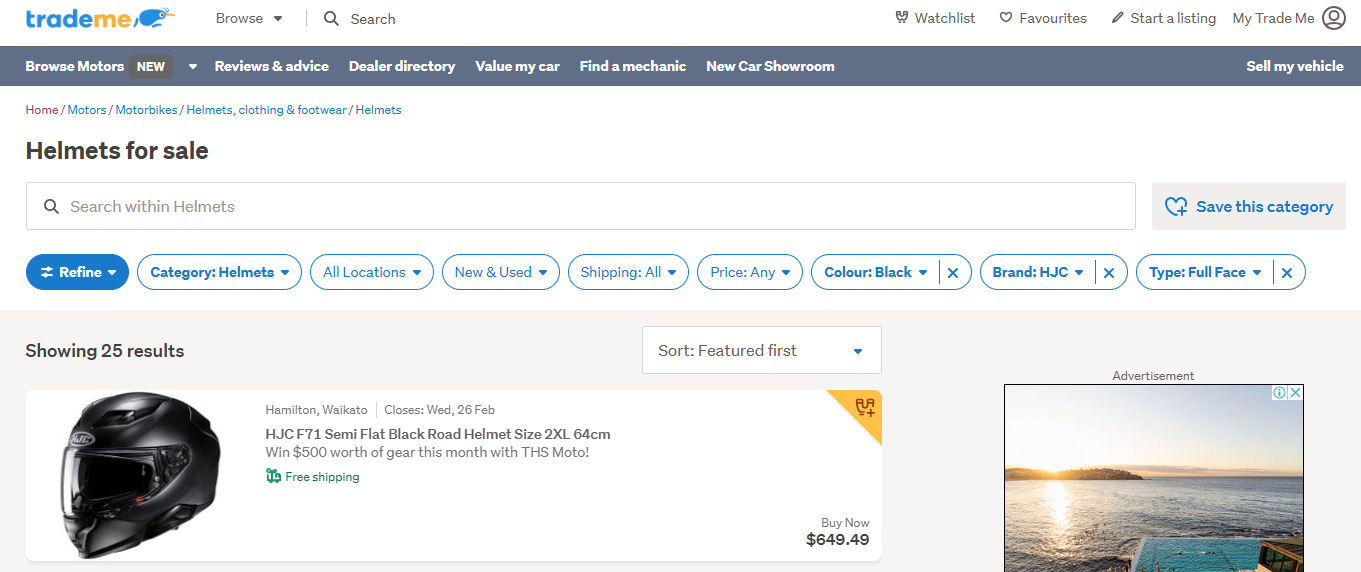Remove the Colour: Black filter
This screenshot has width=1361, height=572.
[x=953, y=272]
